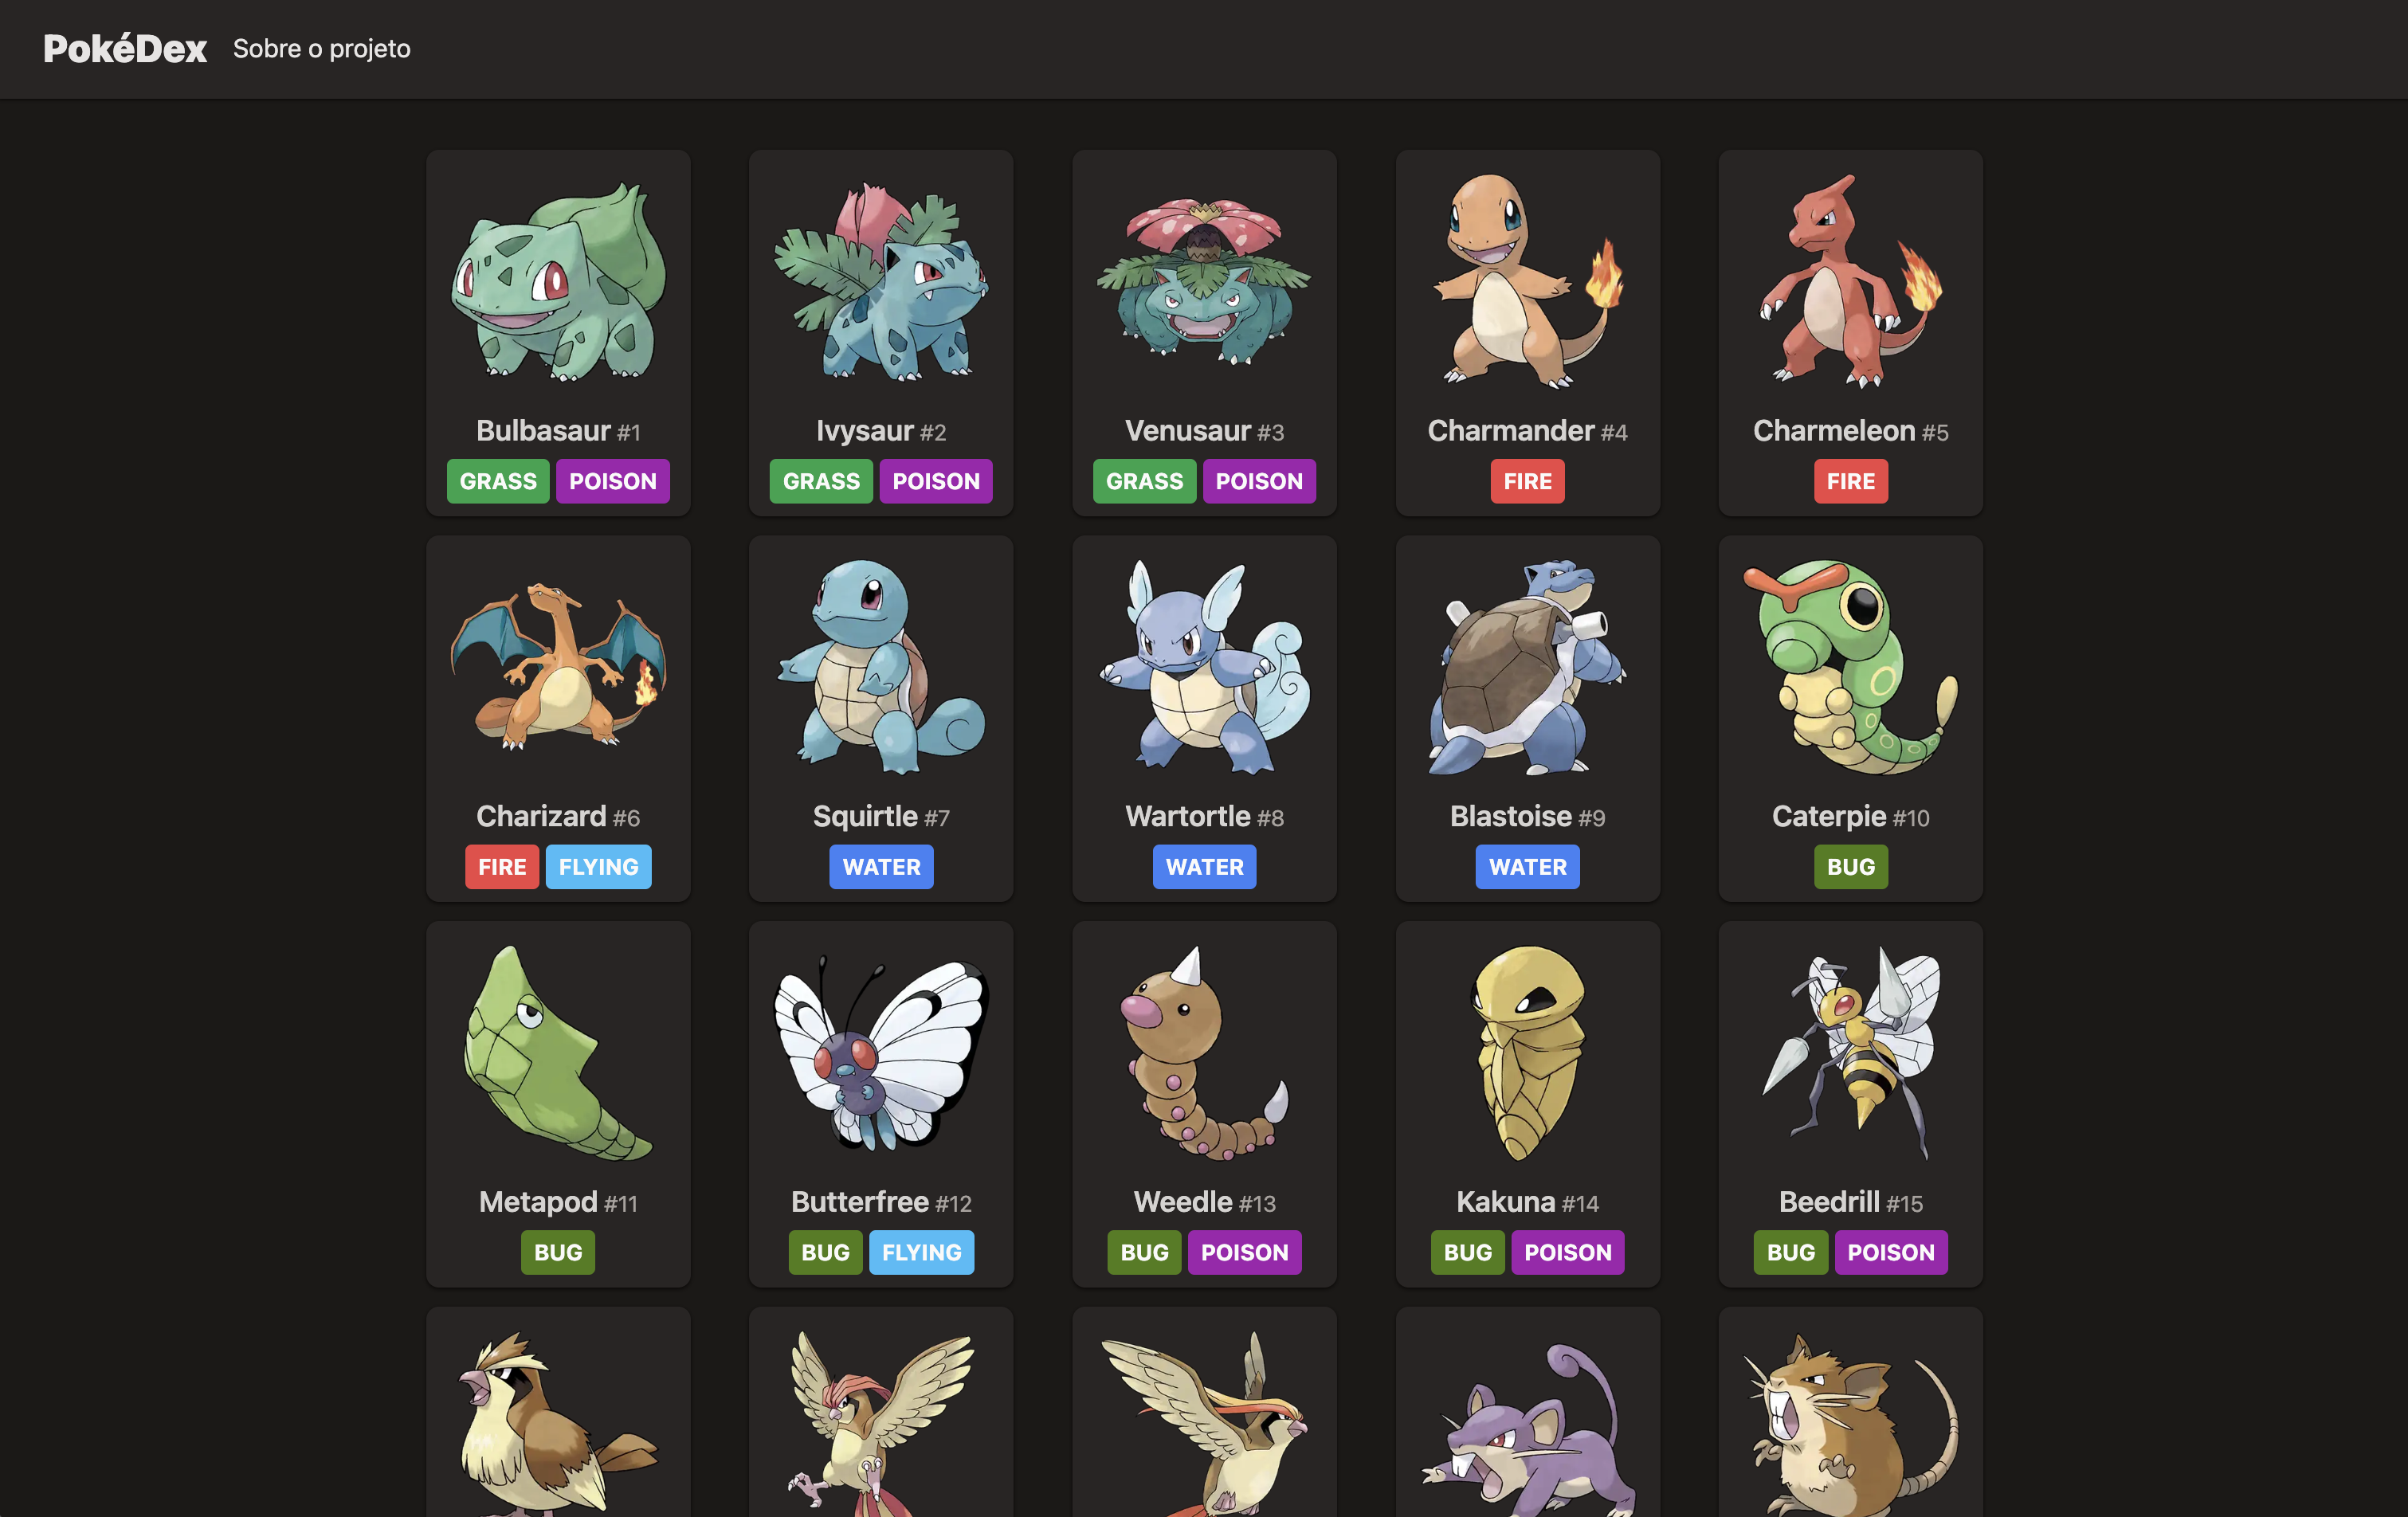Click Bulbasaur's GRASS type badge

pyautogui.click(x=498, y=481)
